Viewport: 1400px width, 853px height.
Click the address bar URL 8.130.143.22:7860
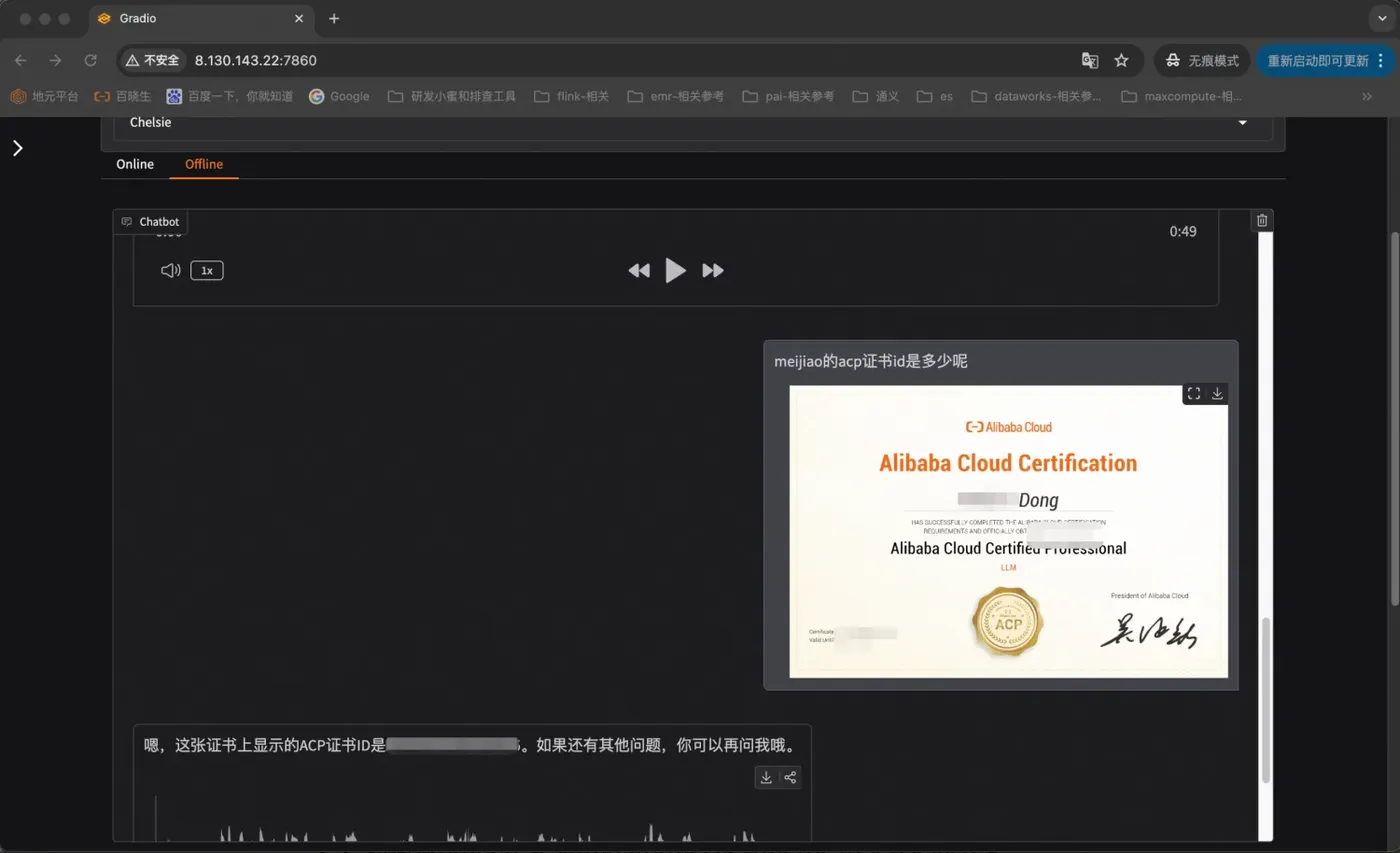(255, 60)
